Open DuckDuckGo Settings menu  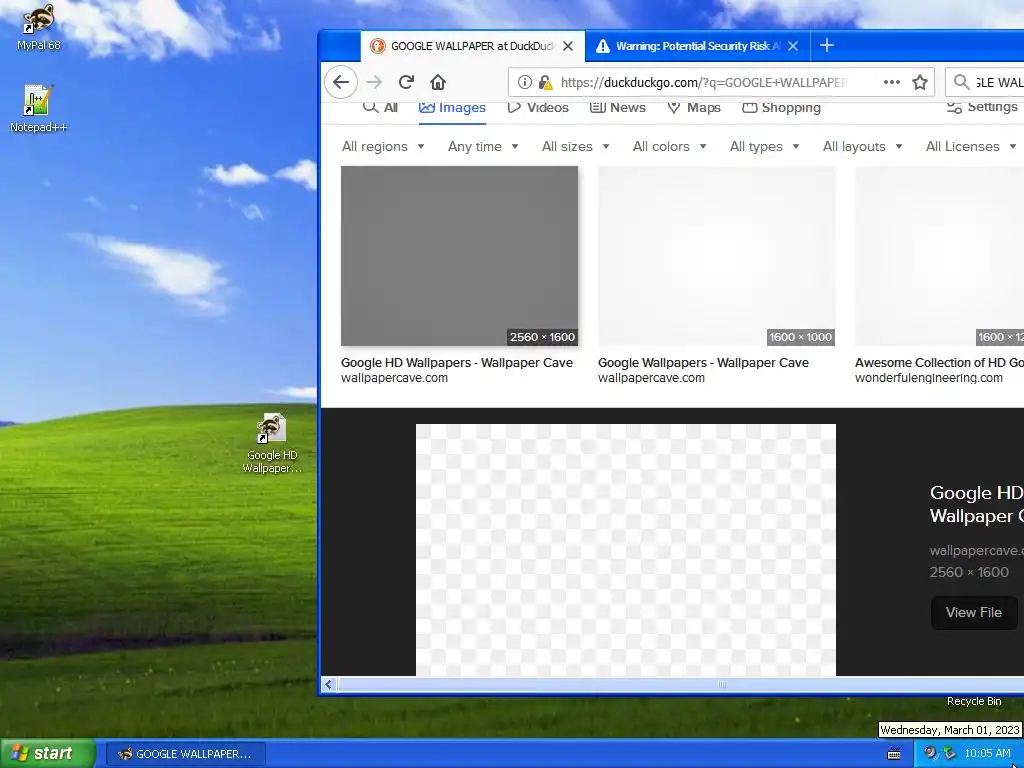(982, 107)
